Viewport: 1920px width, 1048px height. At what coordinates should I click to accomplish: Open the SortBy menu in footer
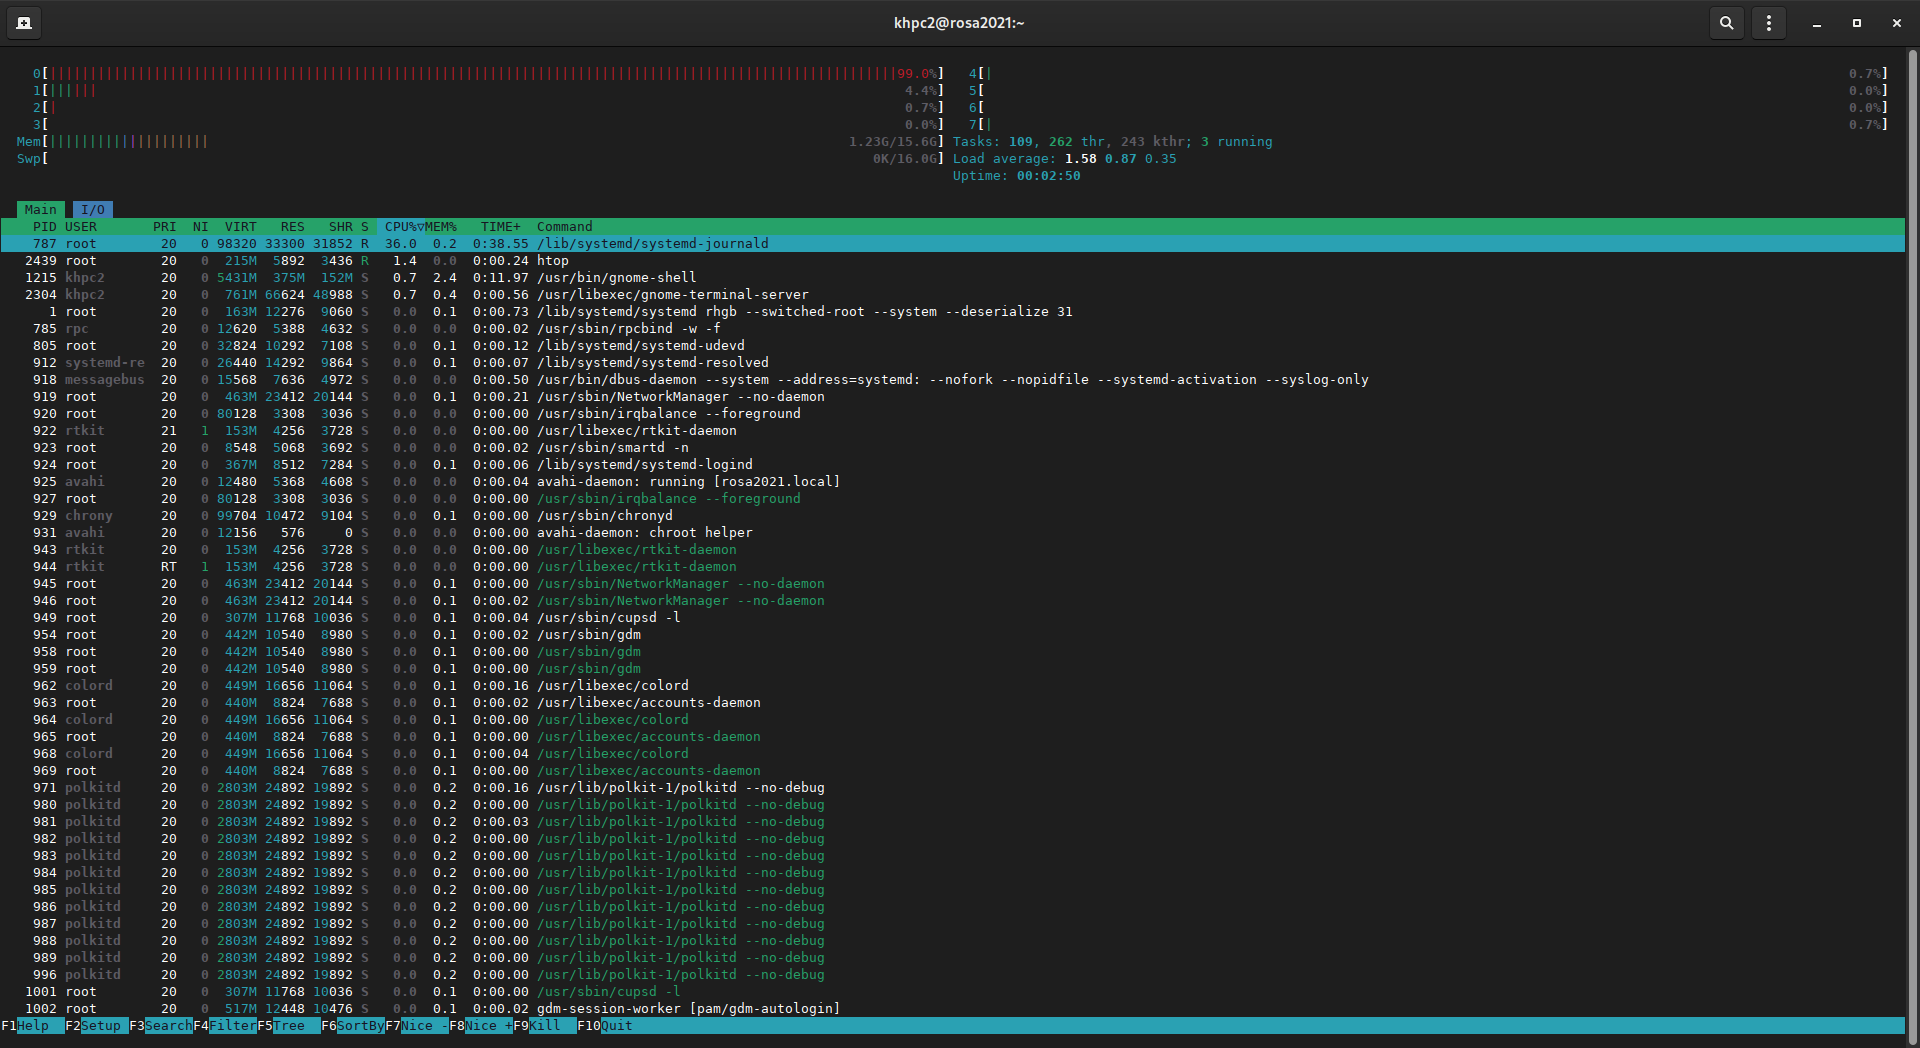pyautogui.click(x=360, y=1025)
